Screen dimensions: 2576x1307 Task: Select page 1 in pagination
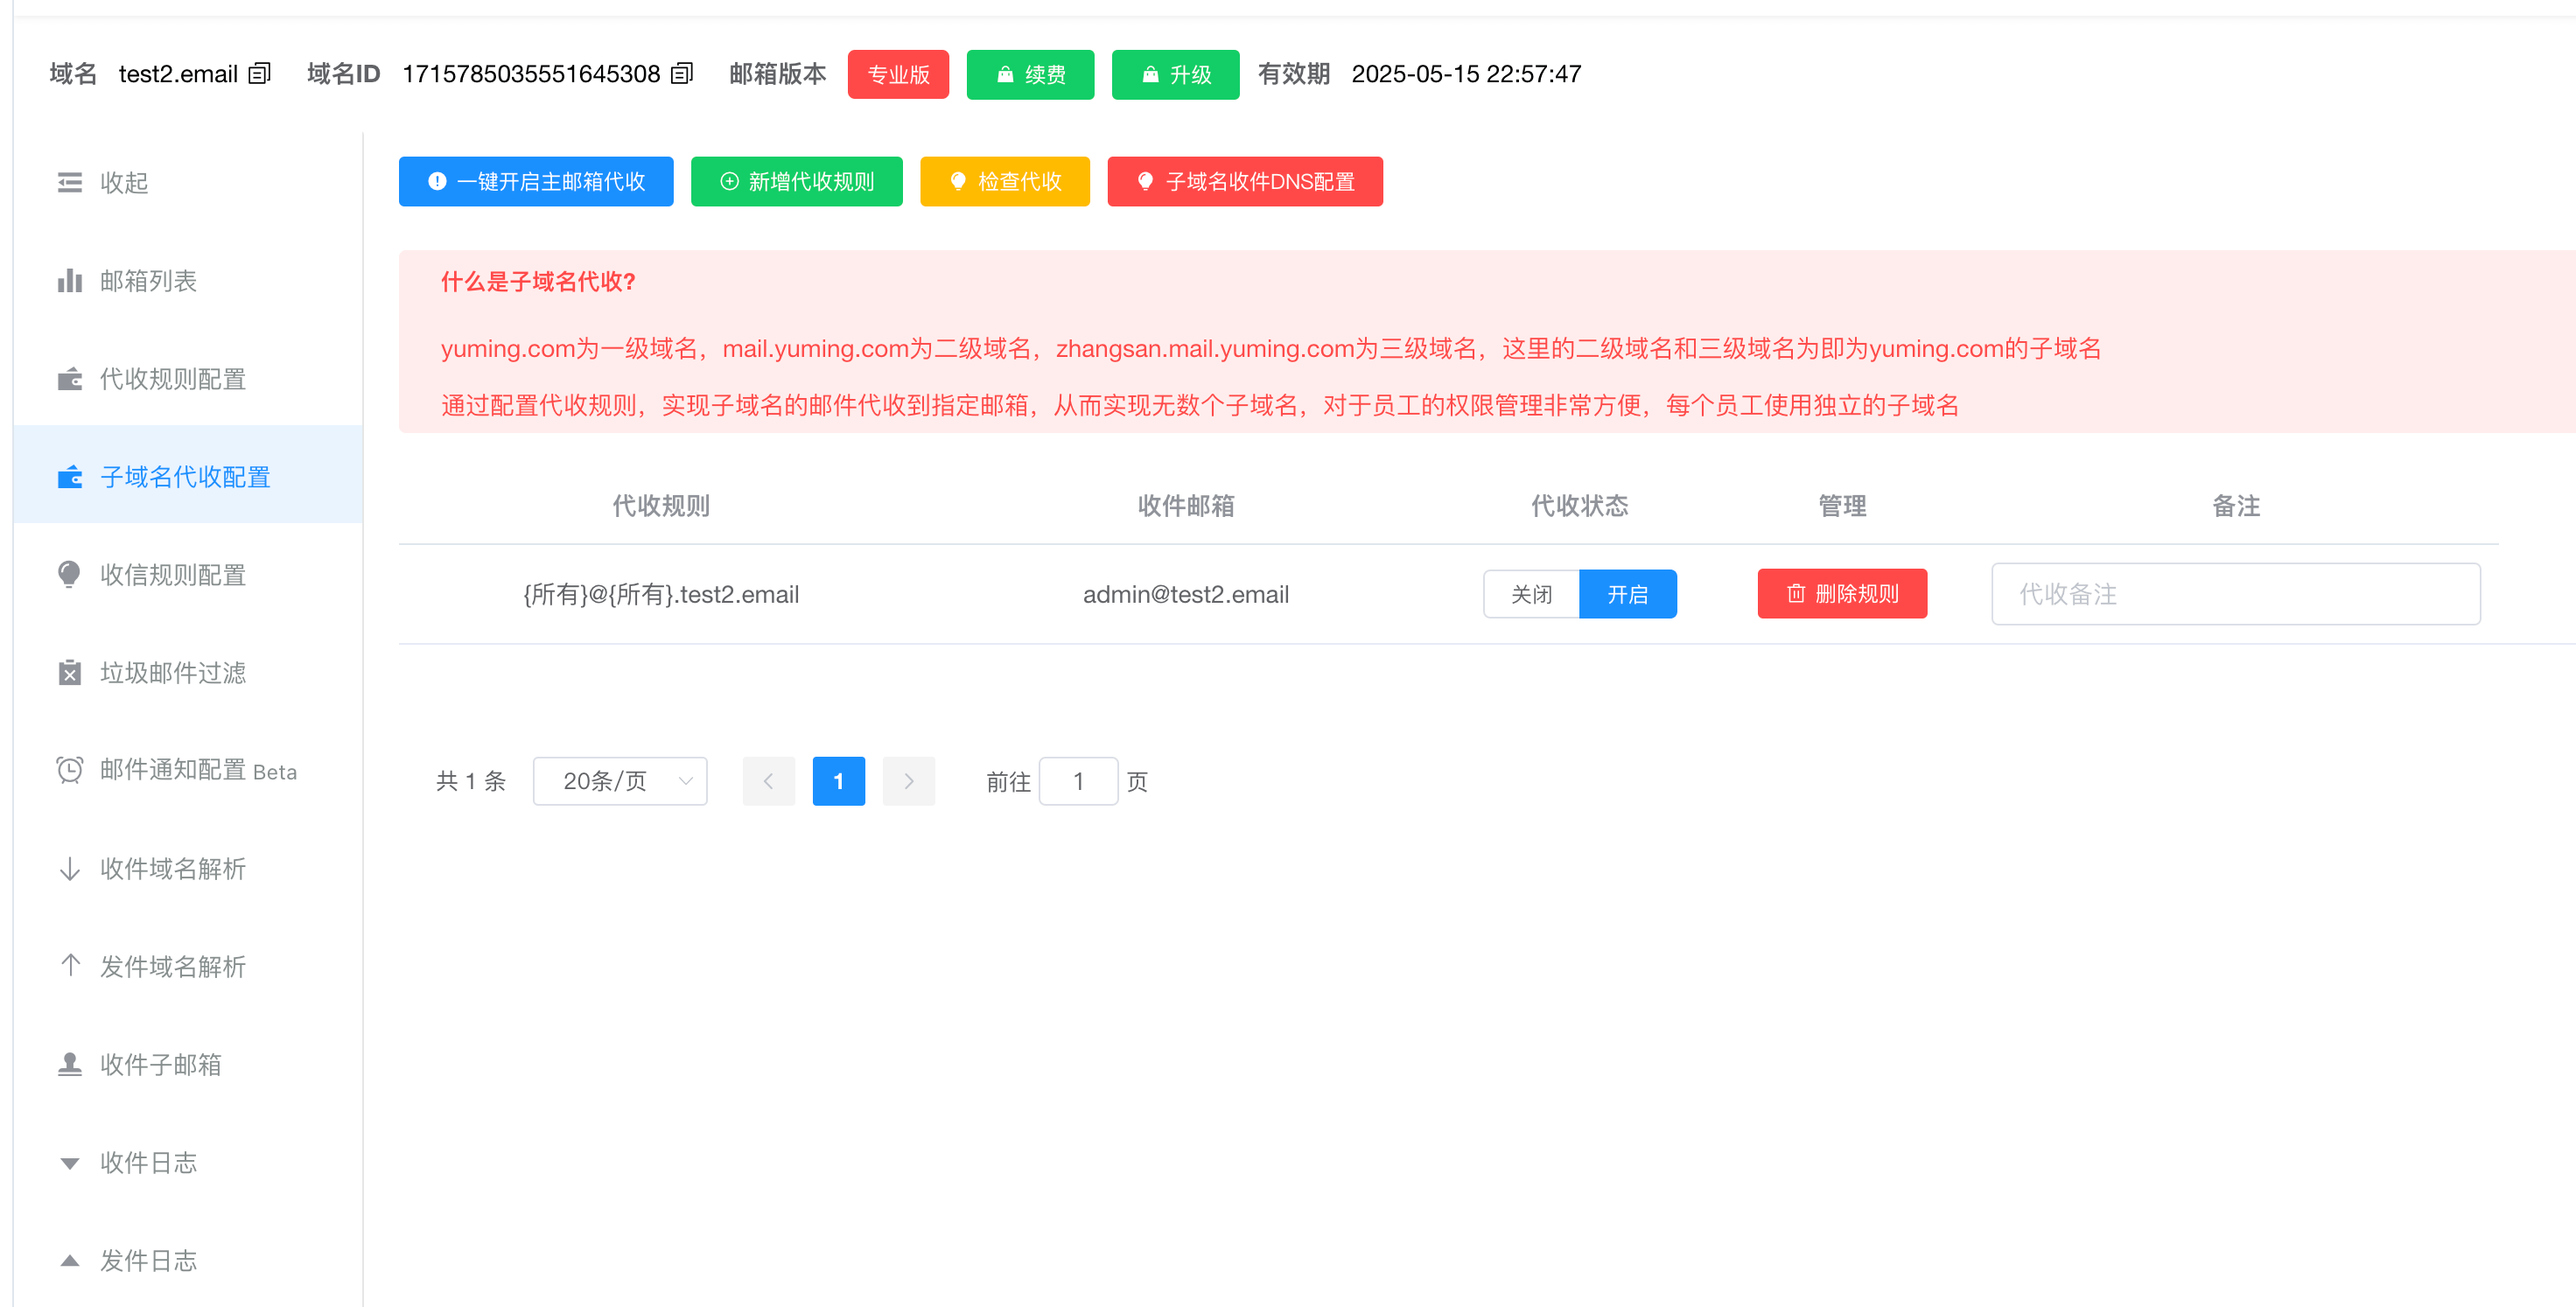tap(838, 781)
